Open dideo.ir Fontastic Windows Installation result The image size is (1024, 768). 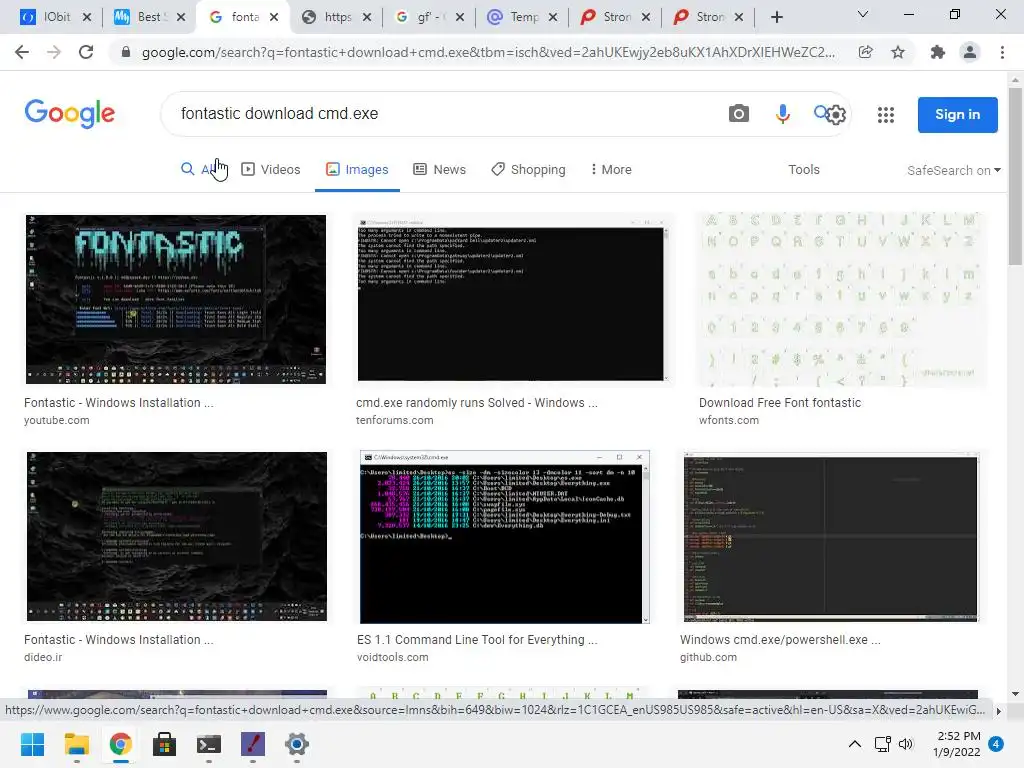tap(118, 639)
